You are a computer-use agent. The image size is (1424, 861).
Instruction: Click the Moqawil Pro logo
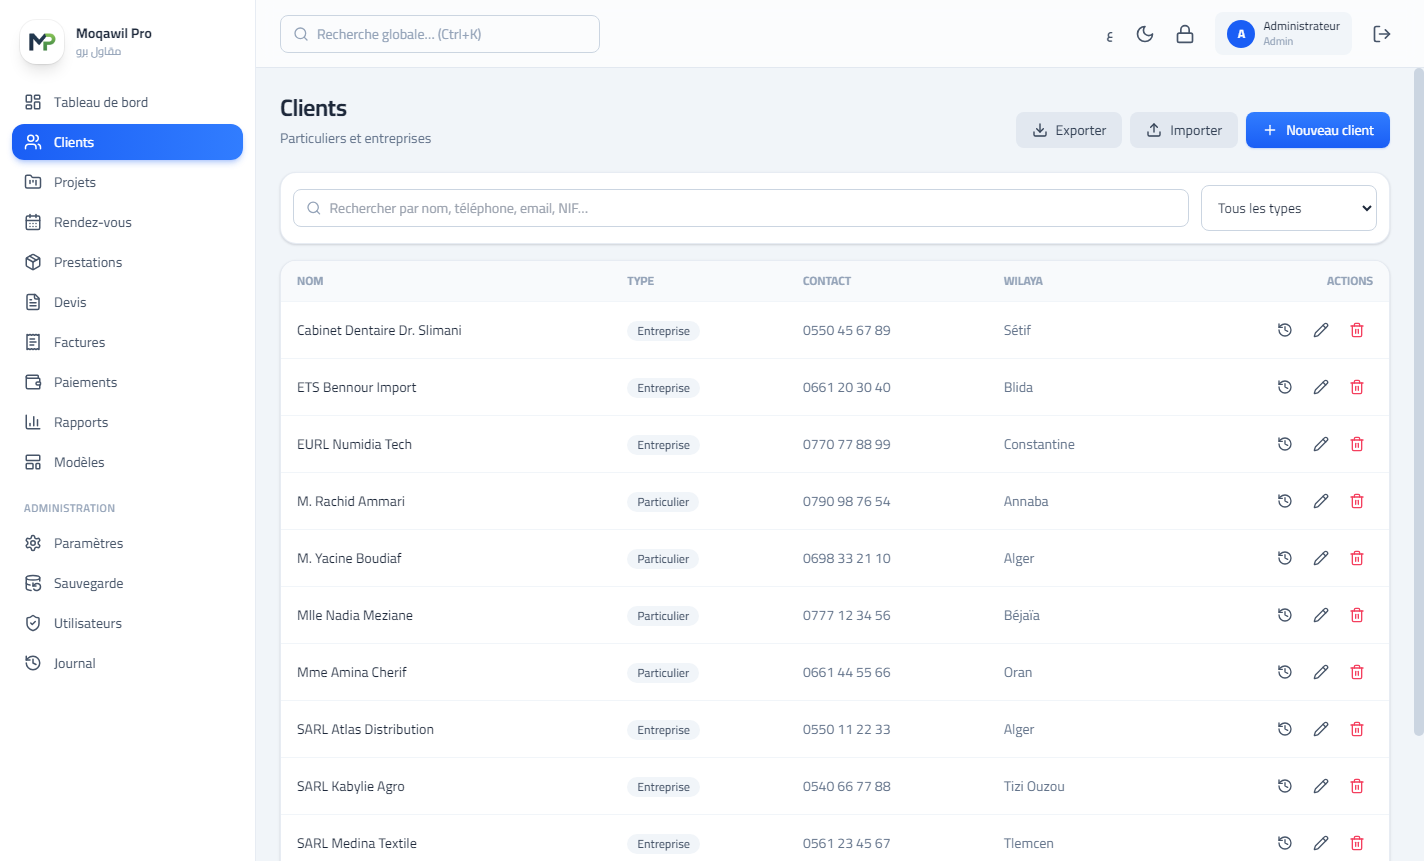42,42
